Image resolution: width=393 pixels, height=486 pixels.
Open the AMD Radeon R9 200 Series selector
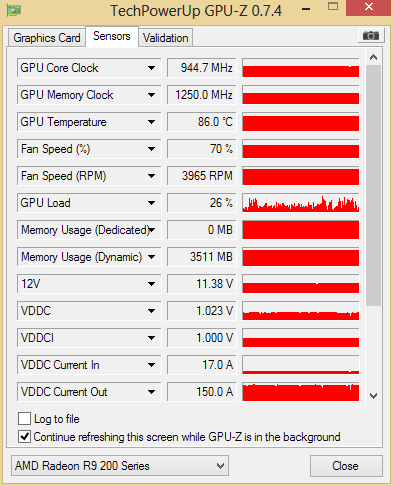click(120, 466)
